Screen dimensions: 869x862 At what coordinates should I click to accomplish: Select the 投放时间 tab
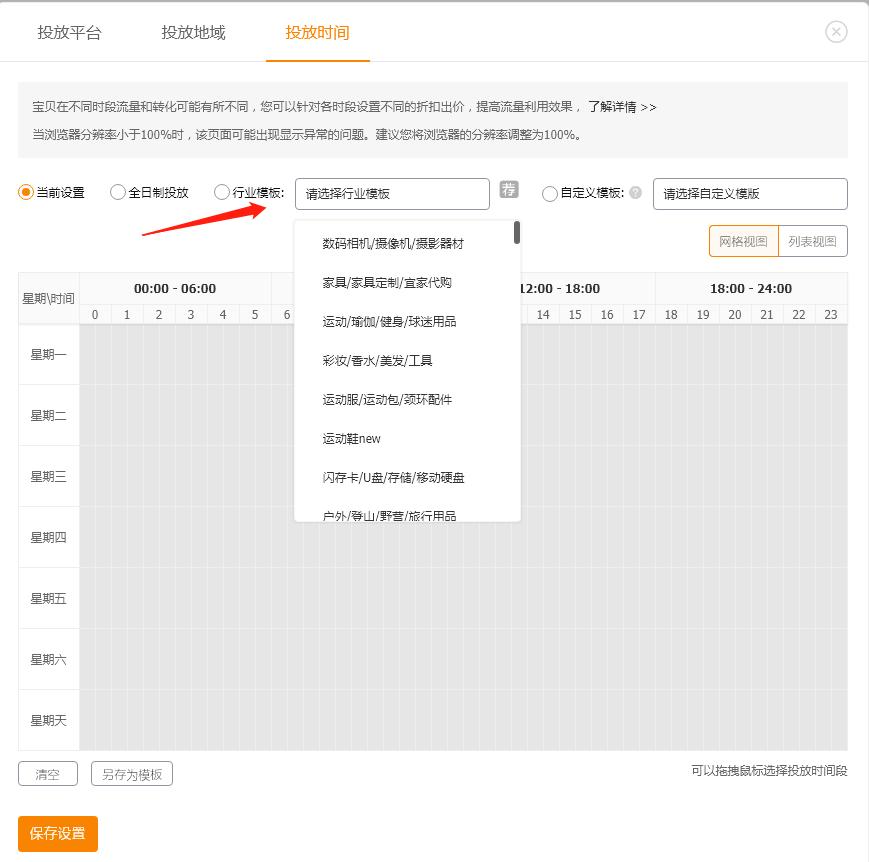(x=318, y=32)
